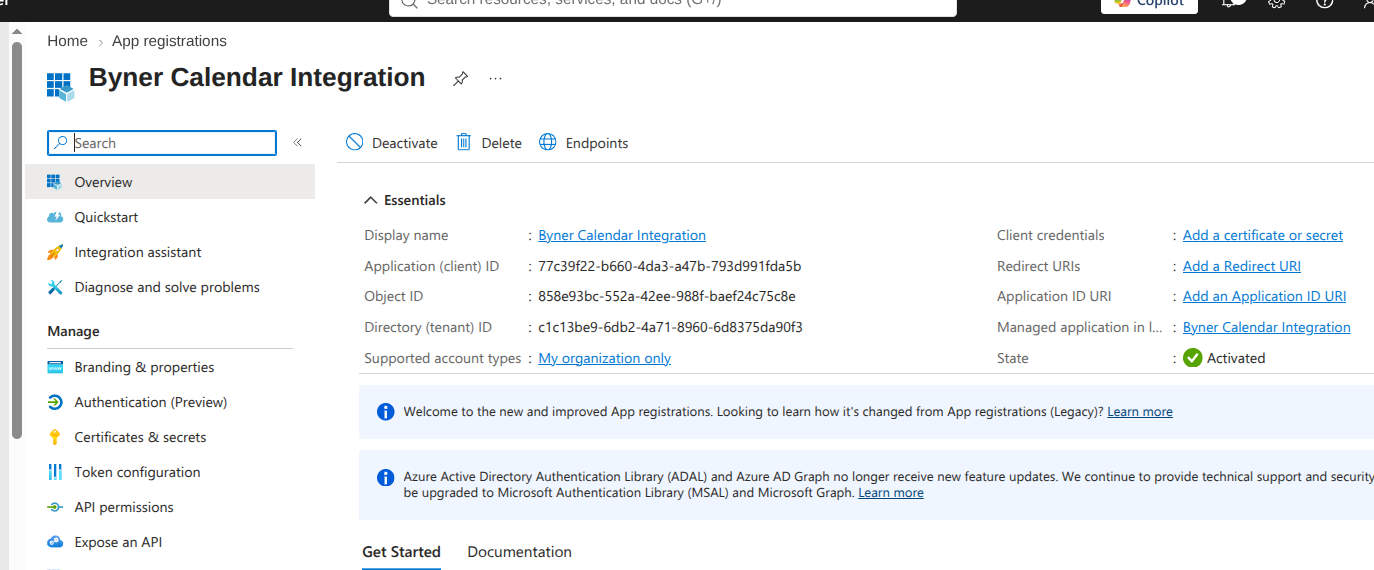The height and width of the screenshot is (570, 1374).
Task: Open the Token configuration page
Action: click(137, 472)
